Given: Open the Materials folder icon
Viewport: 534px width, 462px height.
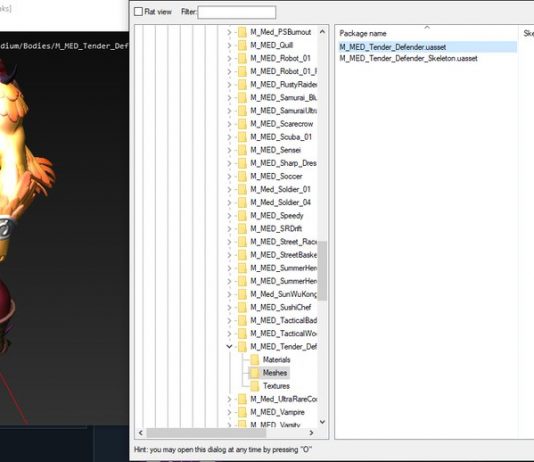Looking at the screenshot, I should point(255,360).
